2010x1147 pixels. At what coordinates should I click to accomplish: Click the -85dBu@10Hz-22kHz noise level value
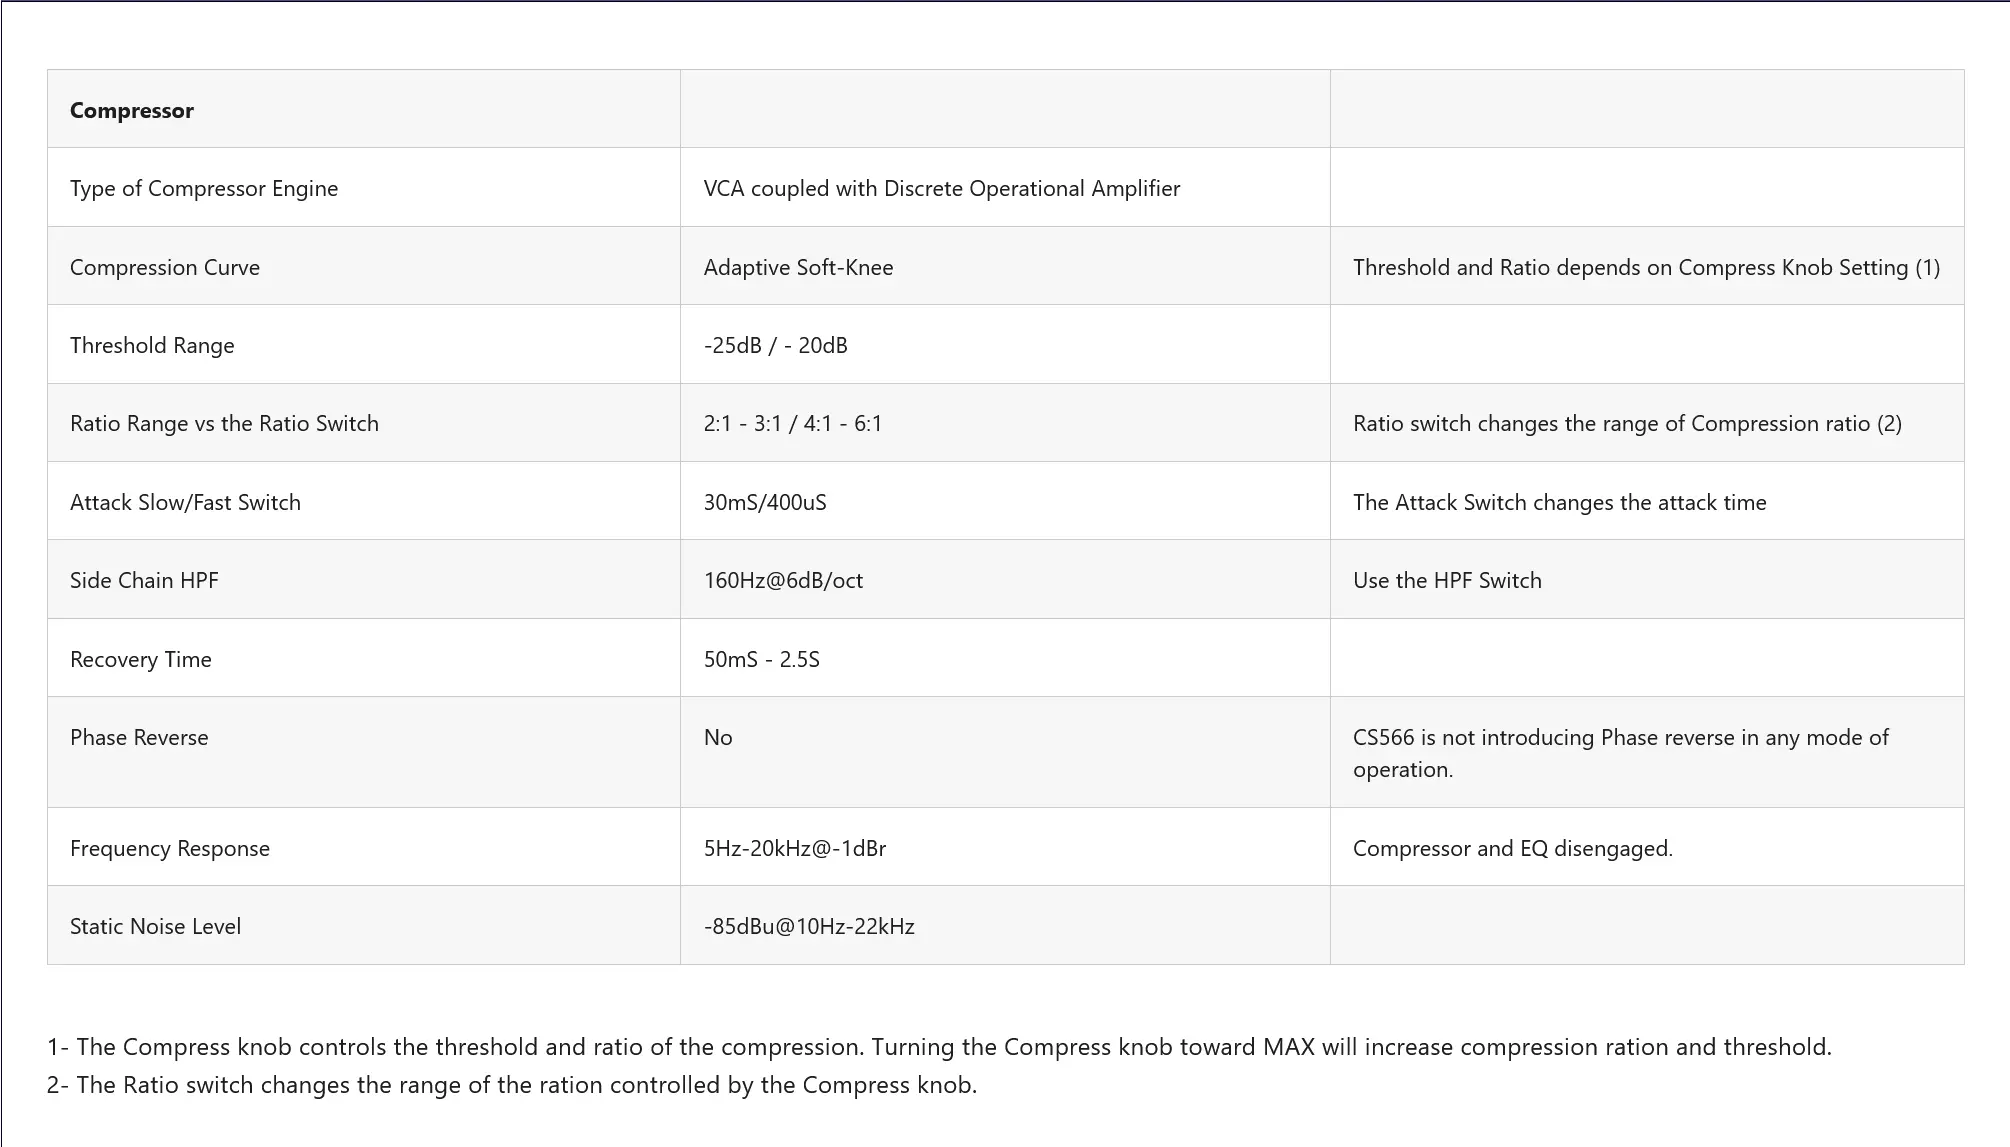[x=809, y=926]
